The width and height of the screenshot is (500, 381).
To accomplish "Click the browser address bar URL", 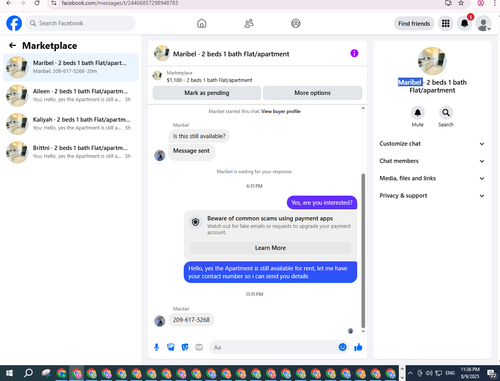I will coord(120,3).
